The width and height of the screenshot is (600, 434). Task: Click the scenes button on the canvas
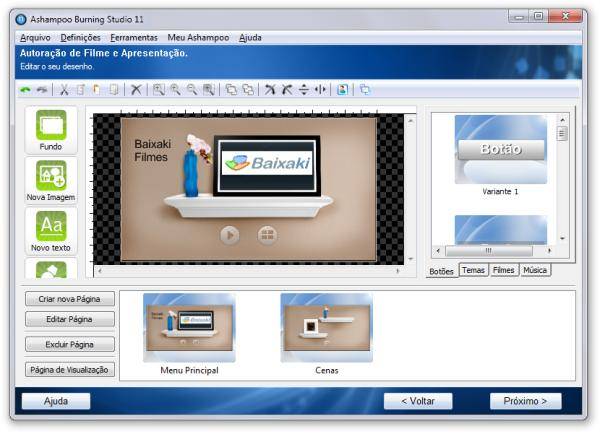[267, 235]
